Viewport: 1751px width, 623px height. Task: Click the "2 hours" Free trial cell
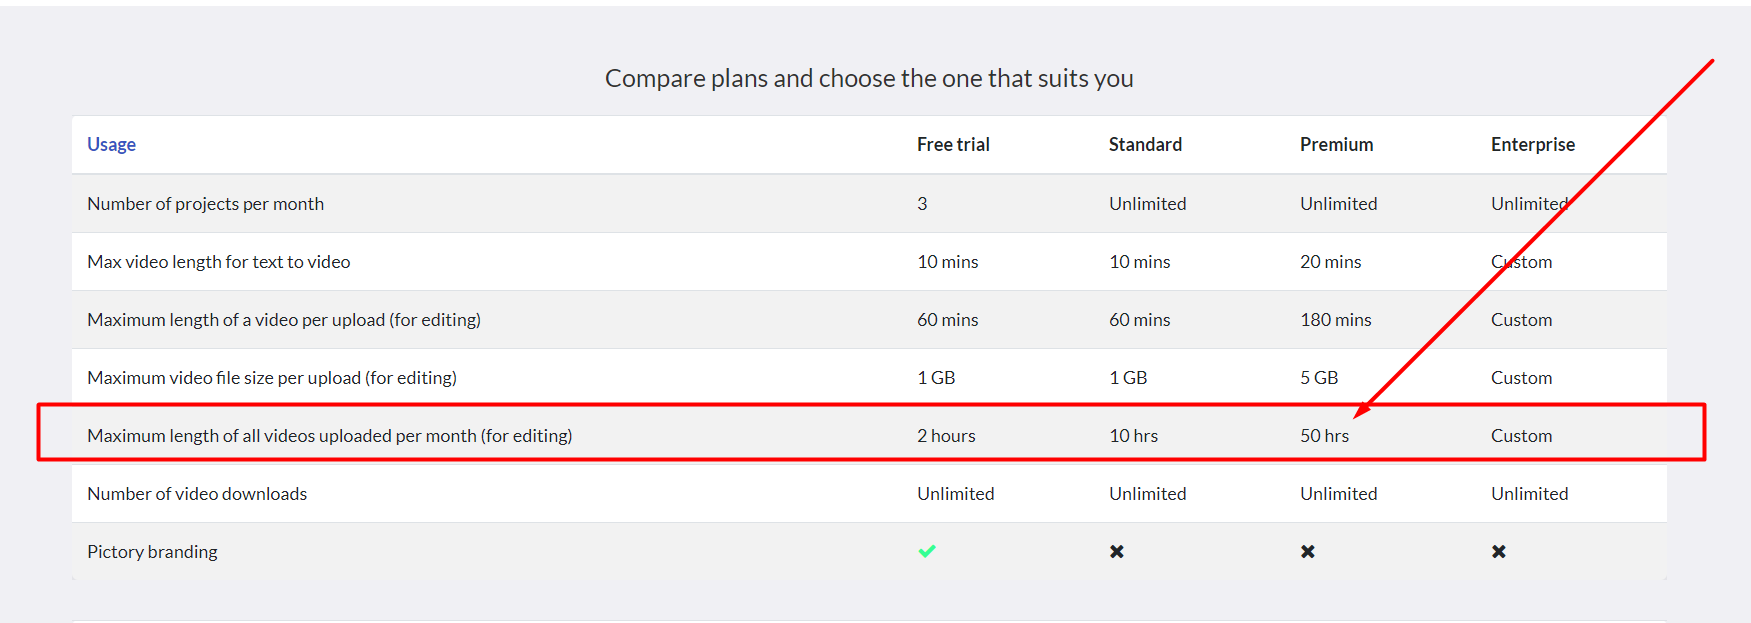click(946, 436)
